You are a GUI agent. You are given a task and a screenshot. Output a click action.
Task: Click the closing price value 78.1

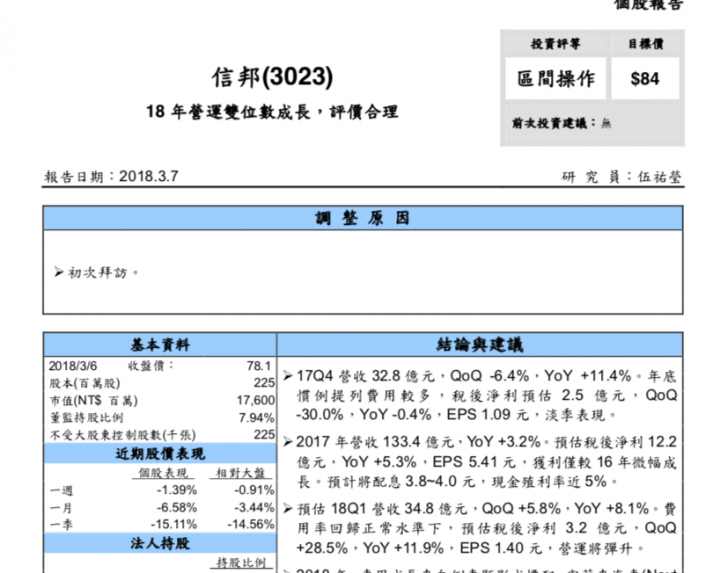click(259, 366)
